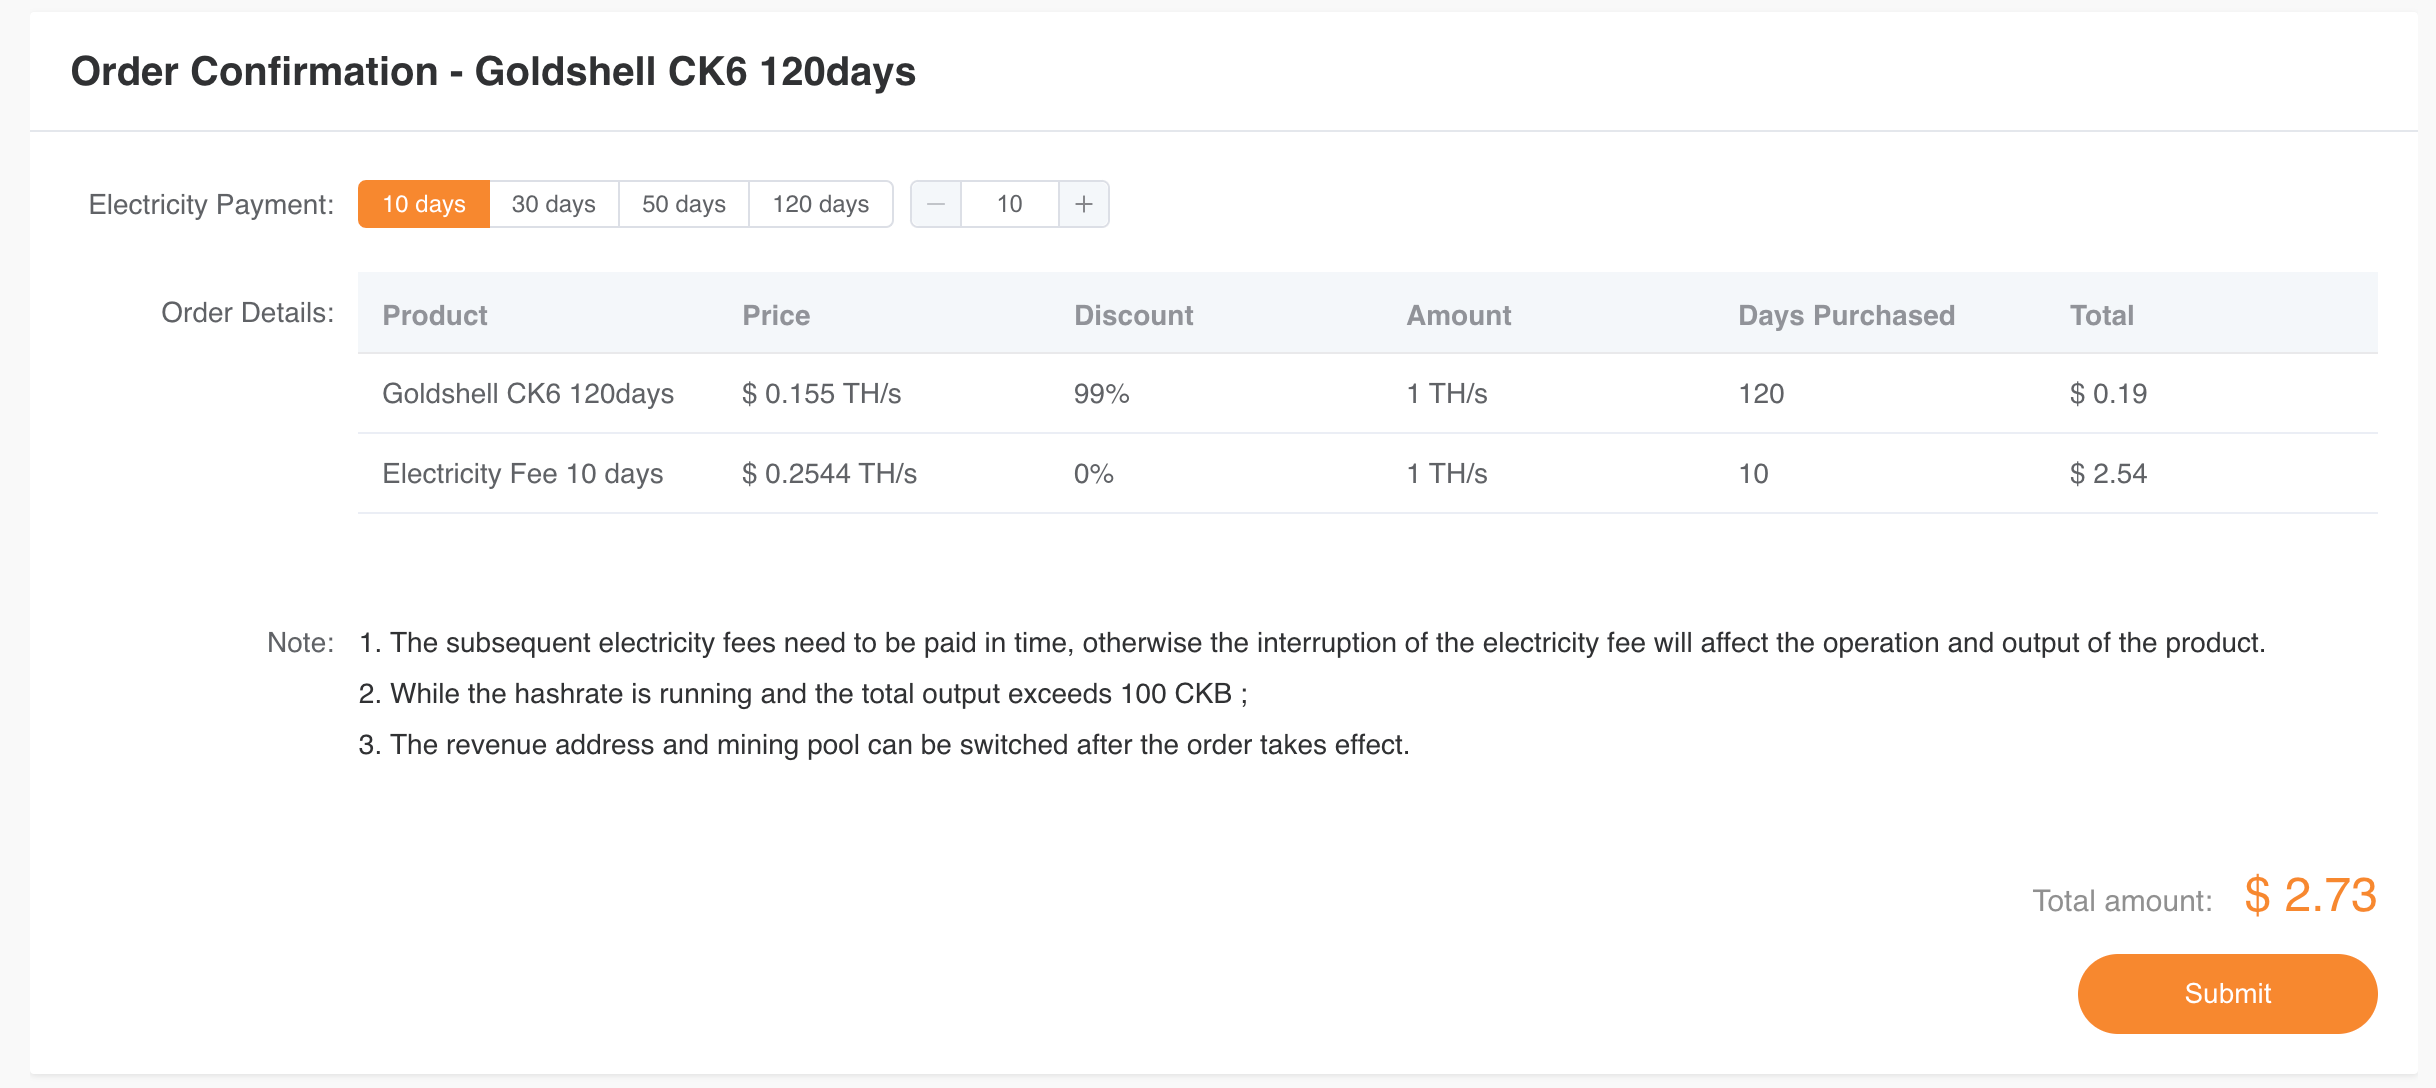Click the $ 0.2544 TH/s price cell
The width and height of the screenshot is (2436, 1088).
click(x=830, y=474)
